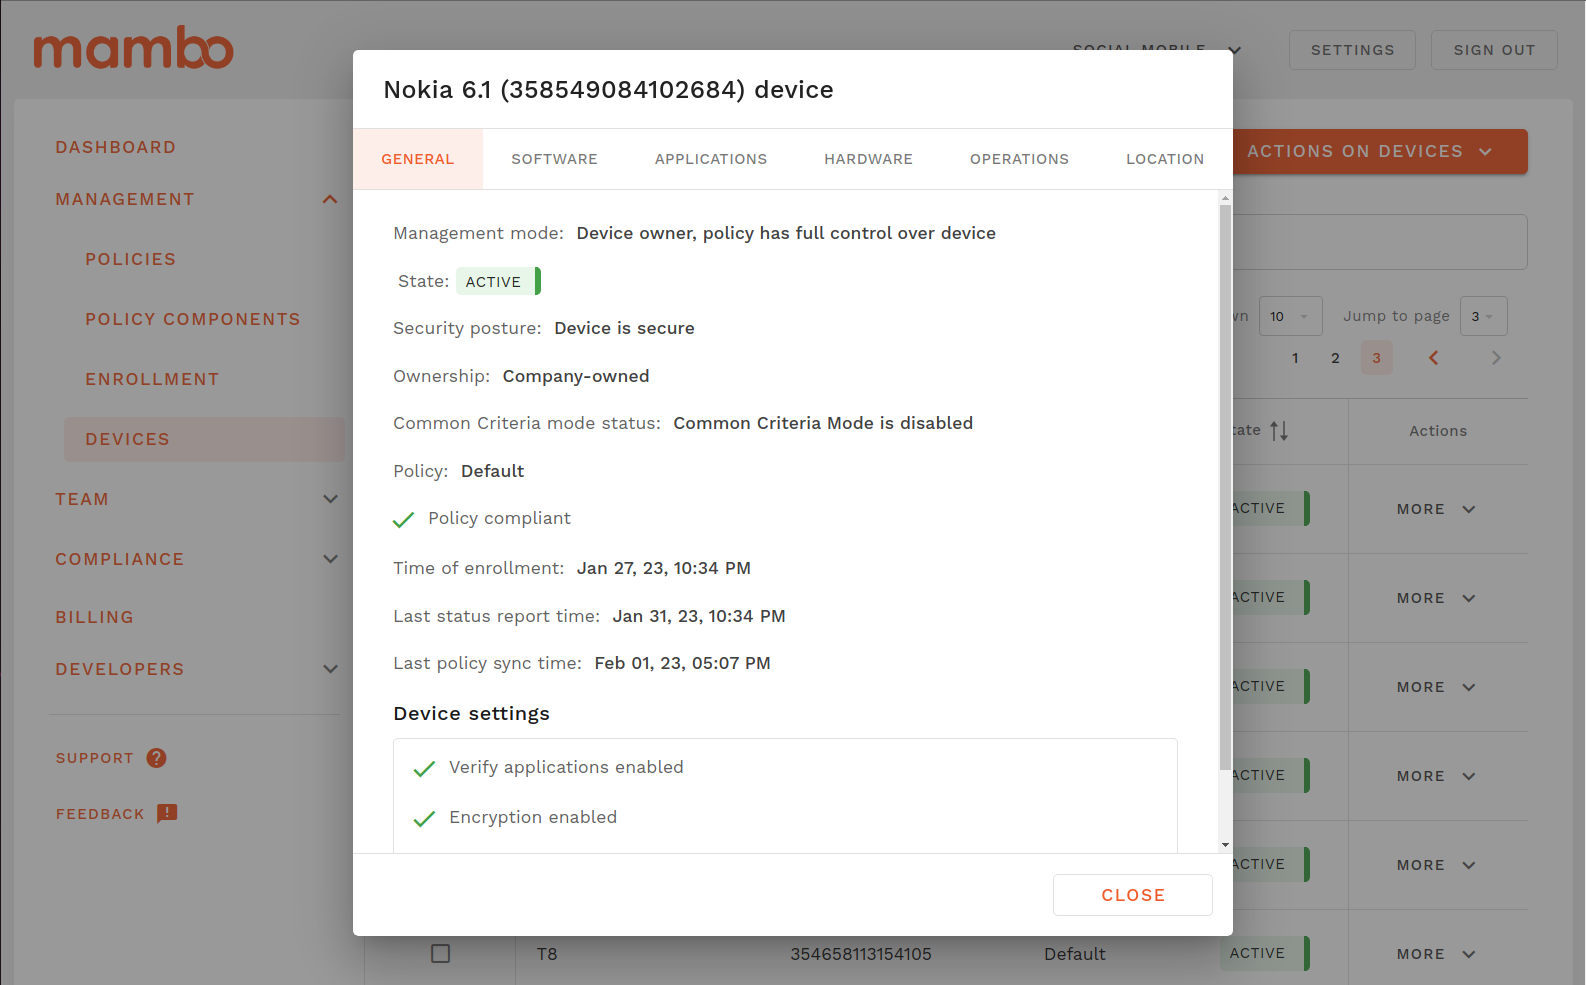Open Policy Components in the sidebar
This screenshot has height=985, width=1586.
[193, 319]
